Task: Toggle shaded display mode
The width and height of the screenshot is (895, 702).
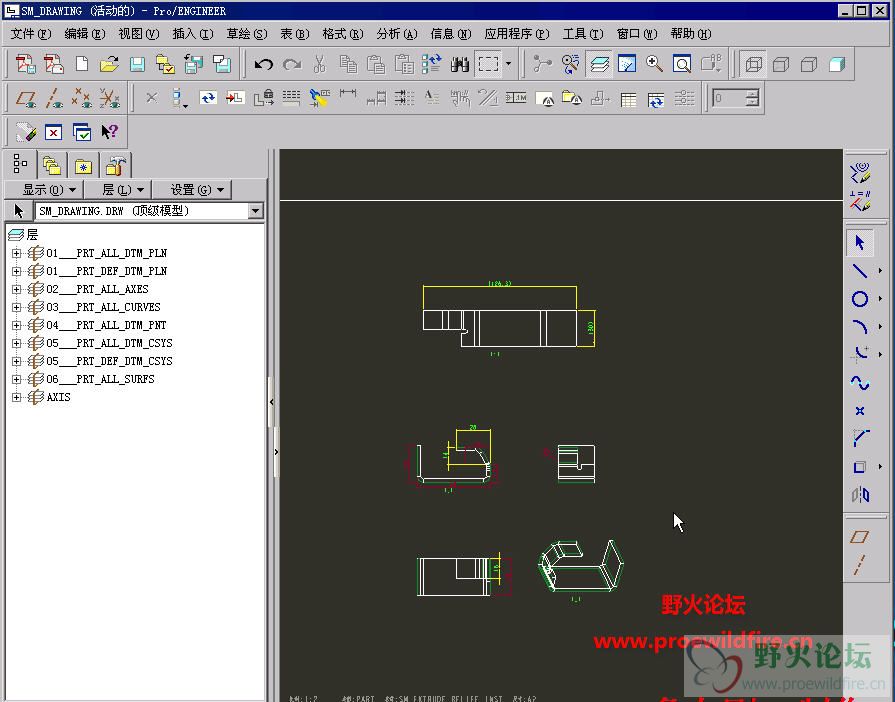Action: click(837, 64)
